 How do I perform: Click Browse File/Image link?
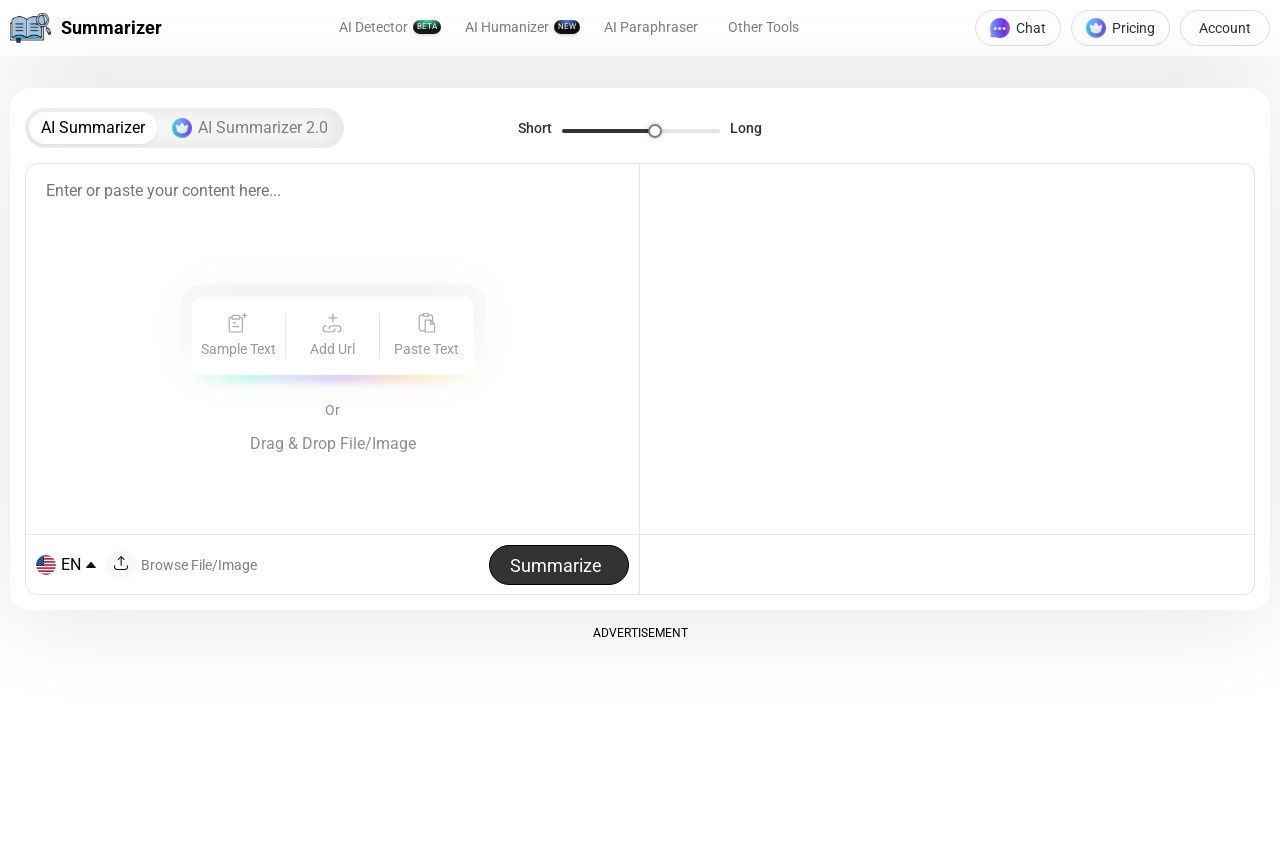[199, 565]
